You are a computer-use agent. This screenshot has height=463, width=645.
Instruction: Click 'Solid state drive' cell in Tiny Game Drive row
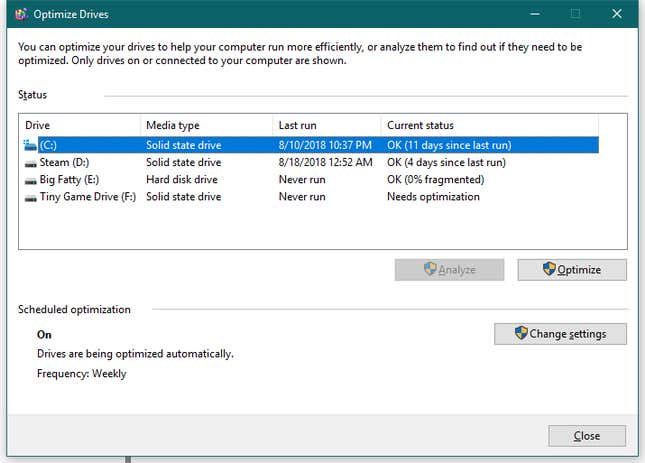183,197
